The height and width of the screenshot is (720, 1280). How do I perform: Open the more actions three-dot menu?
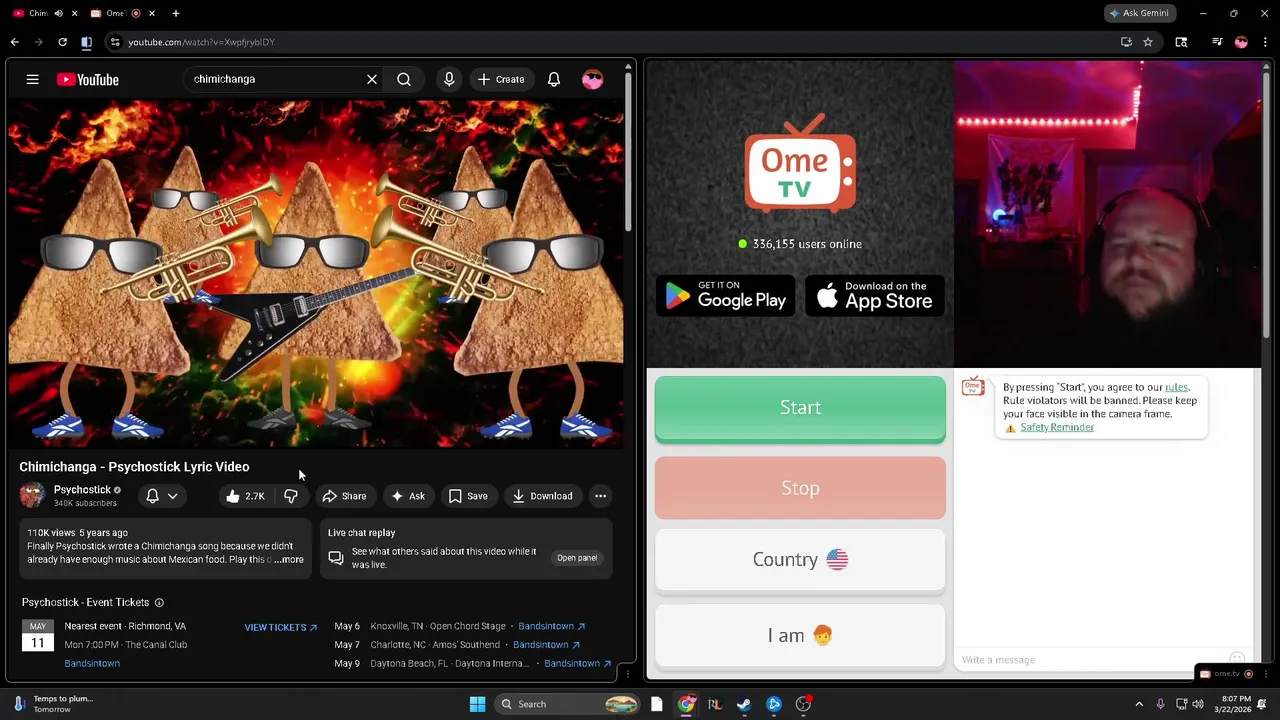(x=600, y=496)
